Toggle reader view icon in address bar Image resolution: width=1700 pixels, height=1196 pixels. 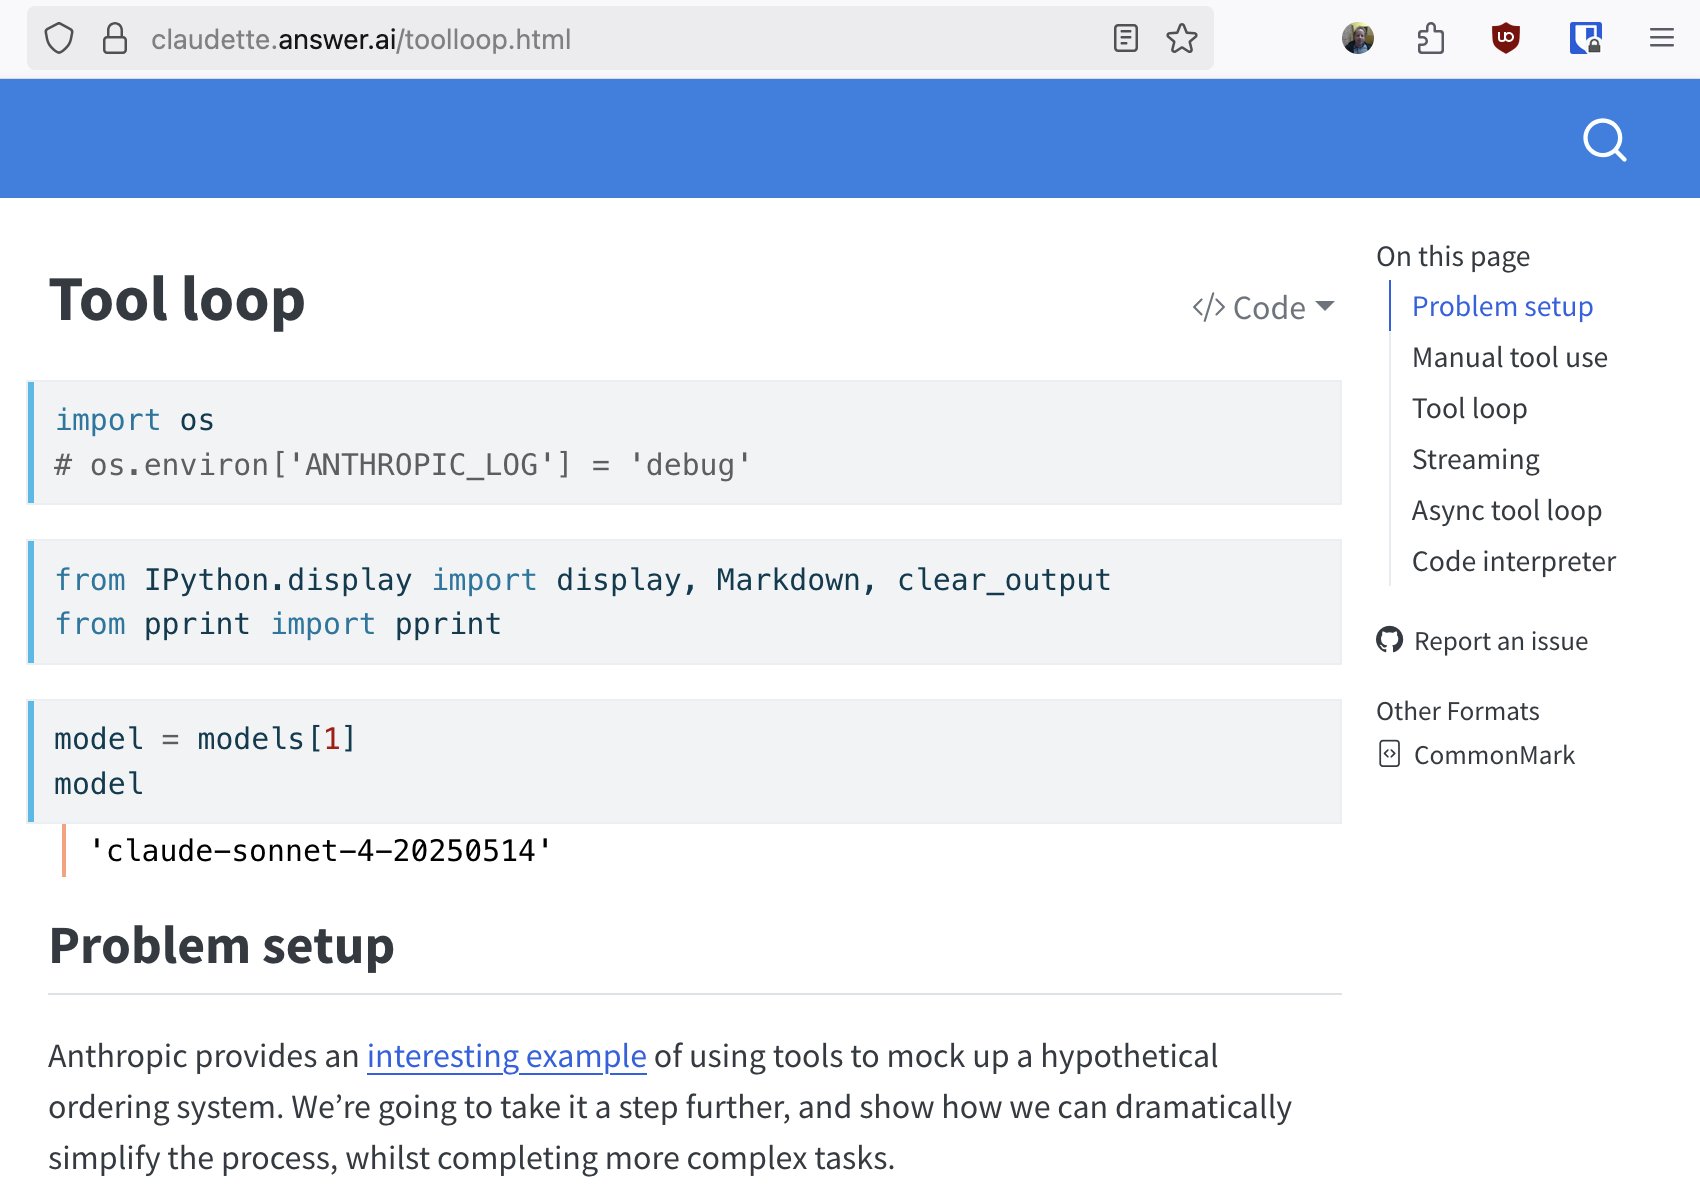click(x=1126, y=39)
